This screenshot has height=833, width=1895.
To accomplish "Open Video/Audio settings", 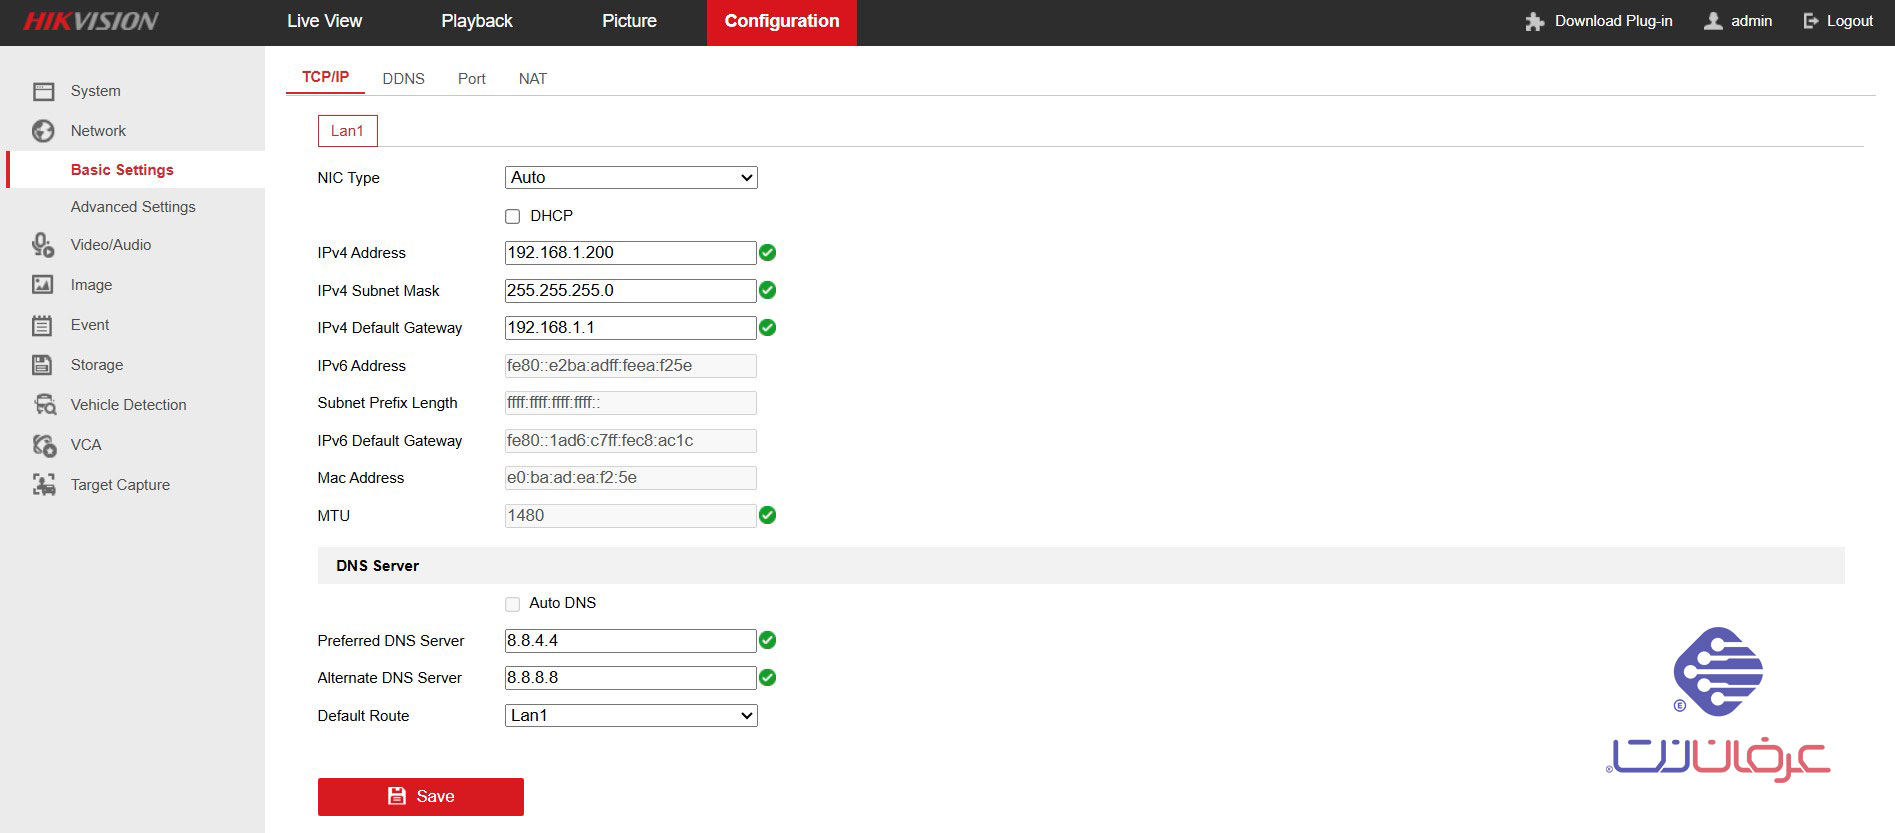I will point(111,245).
